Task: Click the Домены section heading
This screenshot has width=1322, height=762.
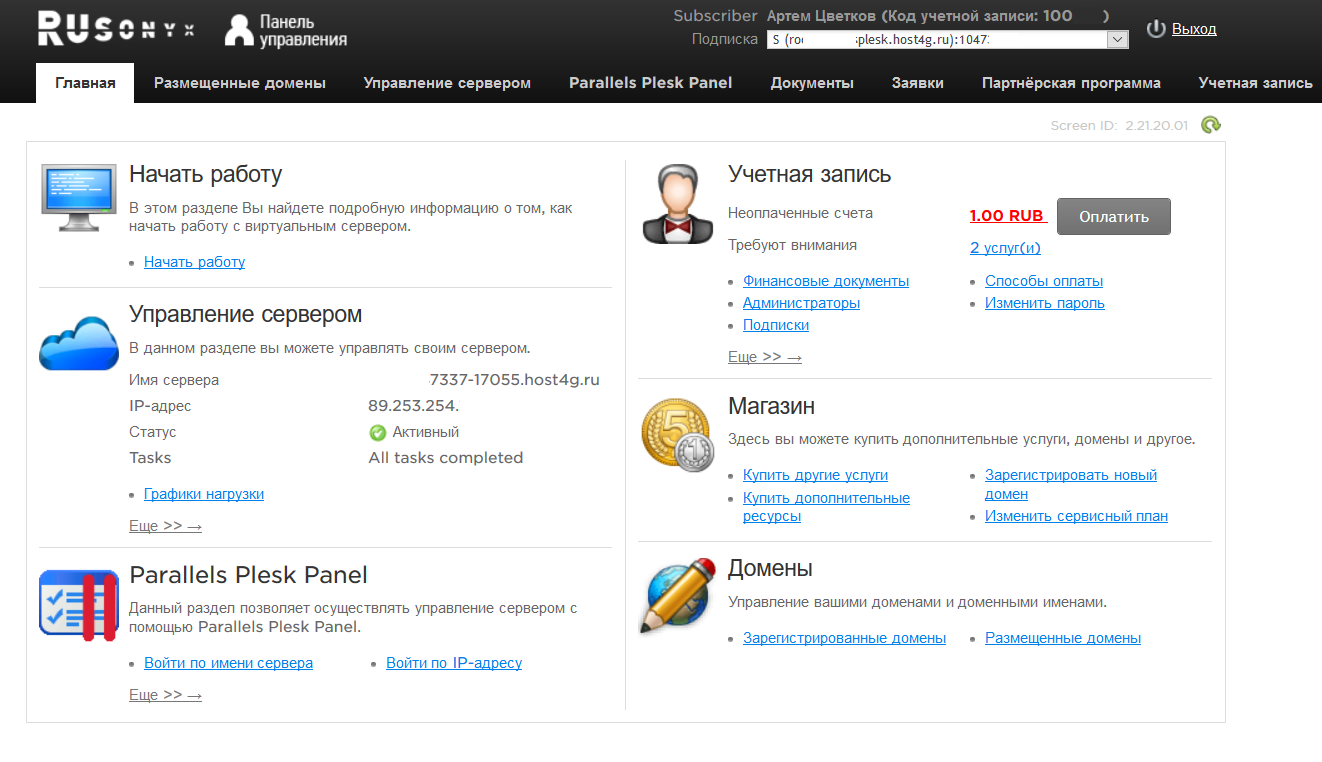Action: [x=770, y=569]
